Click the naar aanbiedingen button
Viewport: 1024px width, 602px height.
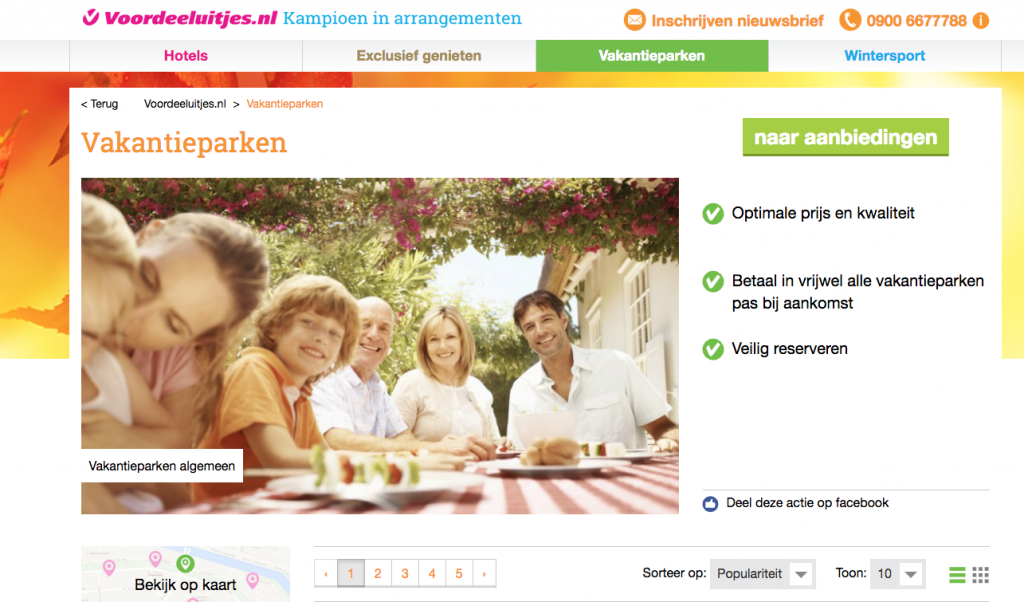[846, 137]
